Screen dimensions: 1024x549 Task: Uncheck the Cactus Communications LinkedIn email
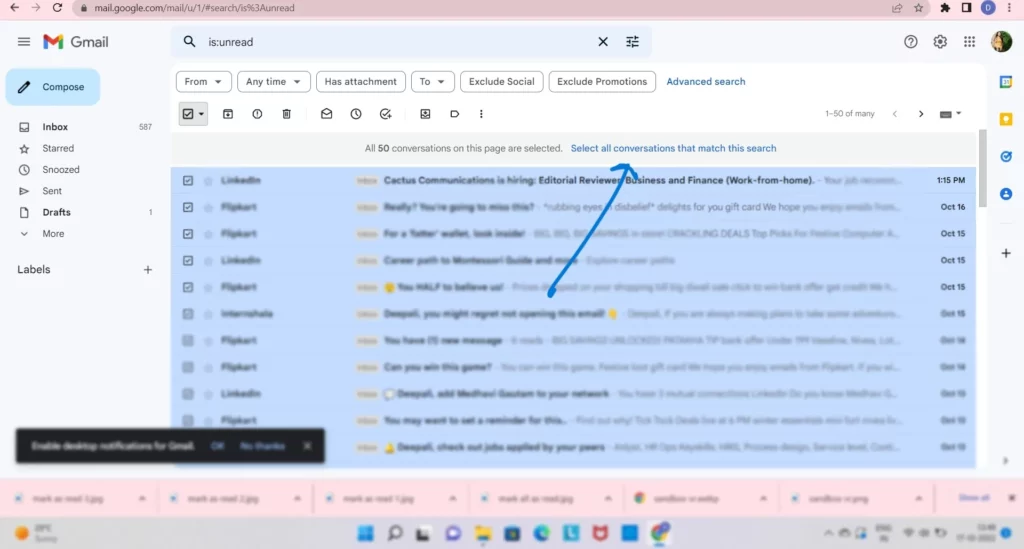coord(188,180)
